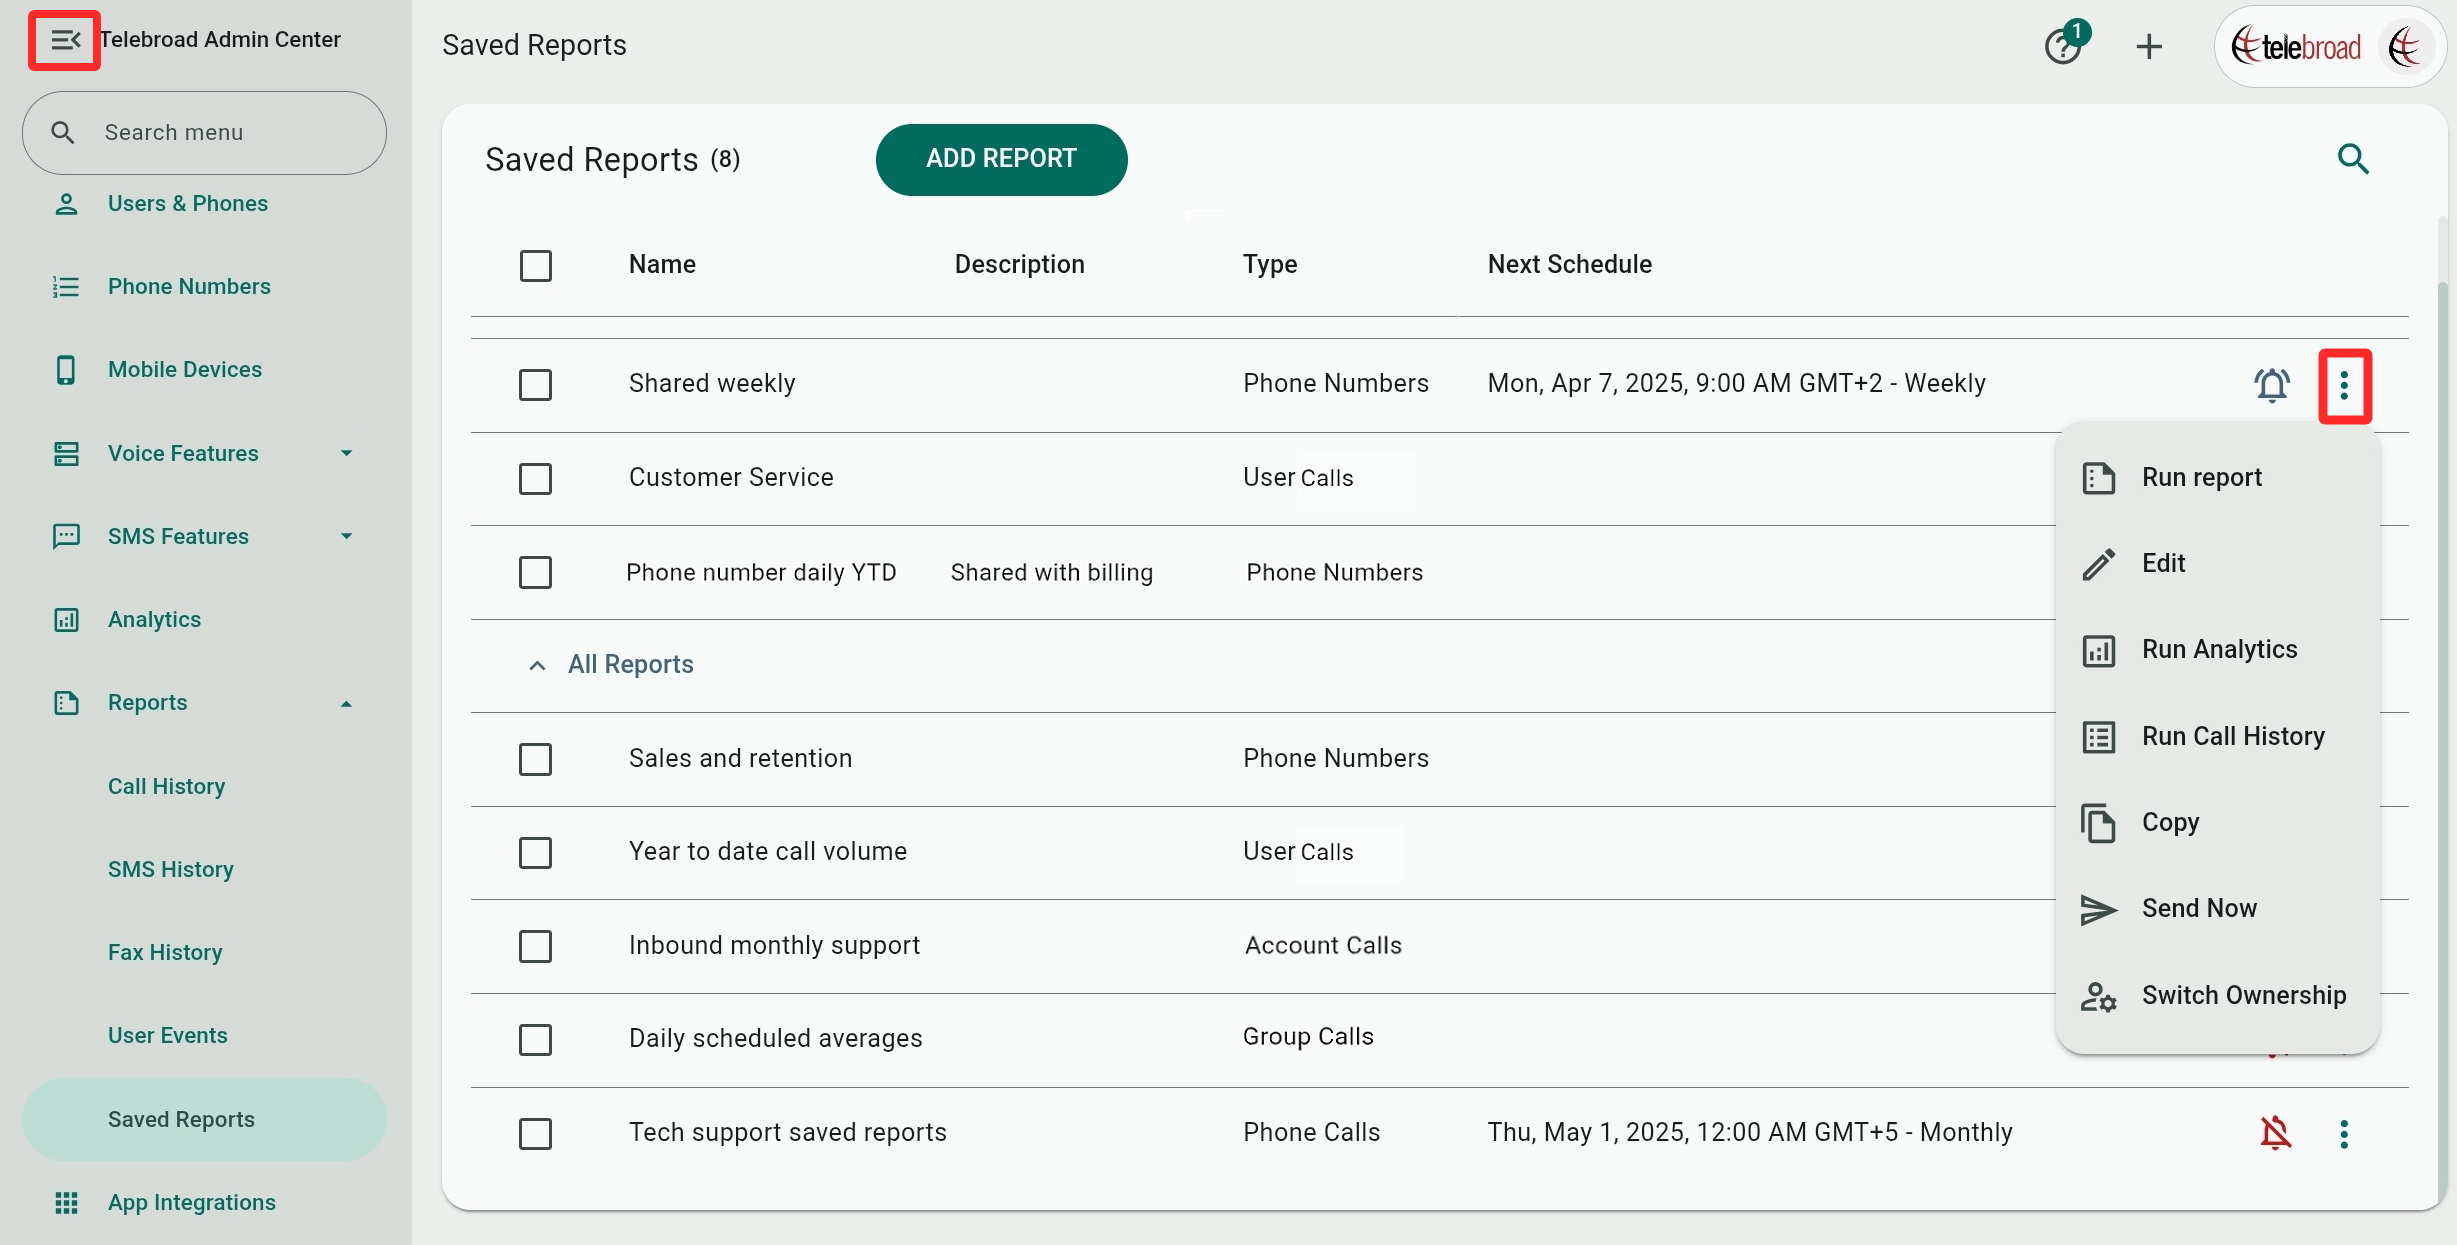Click the Search menu input field
The width and height of the screenshot is (2457, 1245).
(205, 132)
